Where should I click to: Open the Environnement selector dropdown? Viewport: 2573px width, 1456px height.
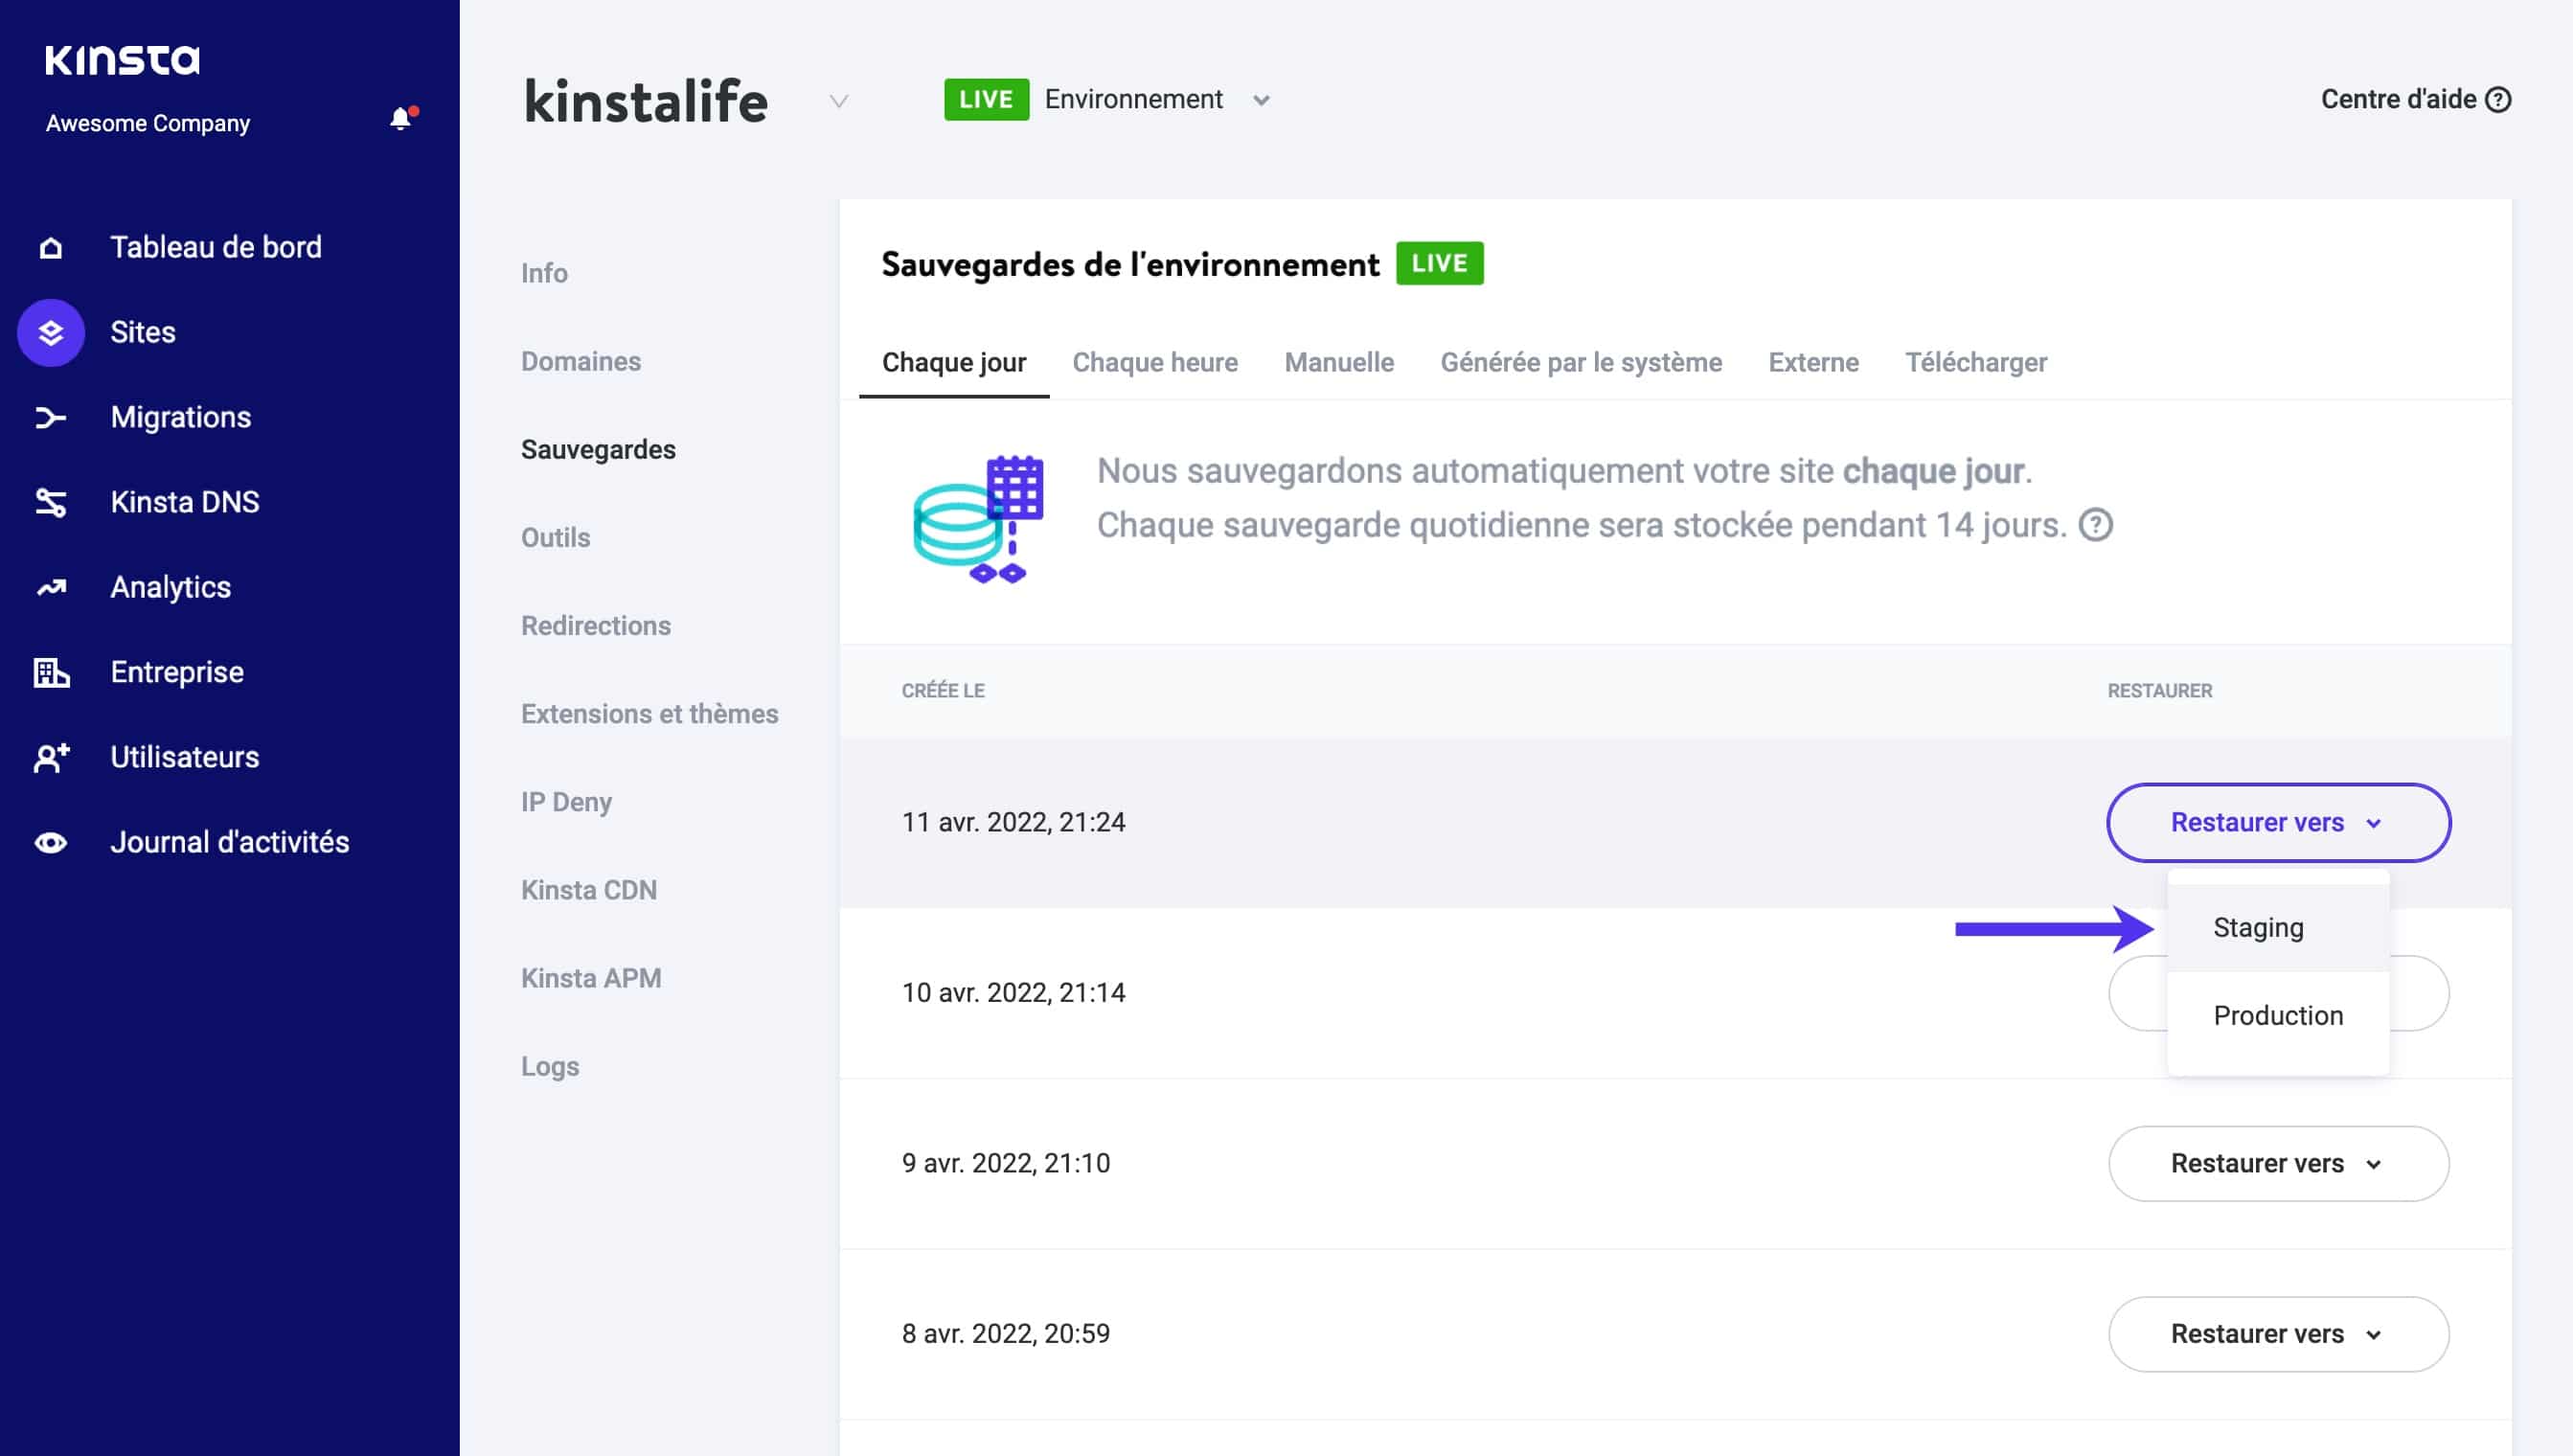1262,100
